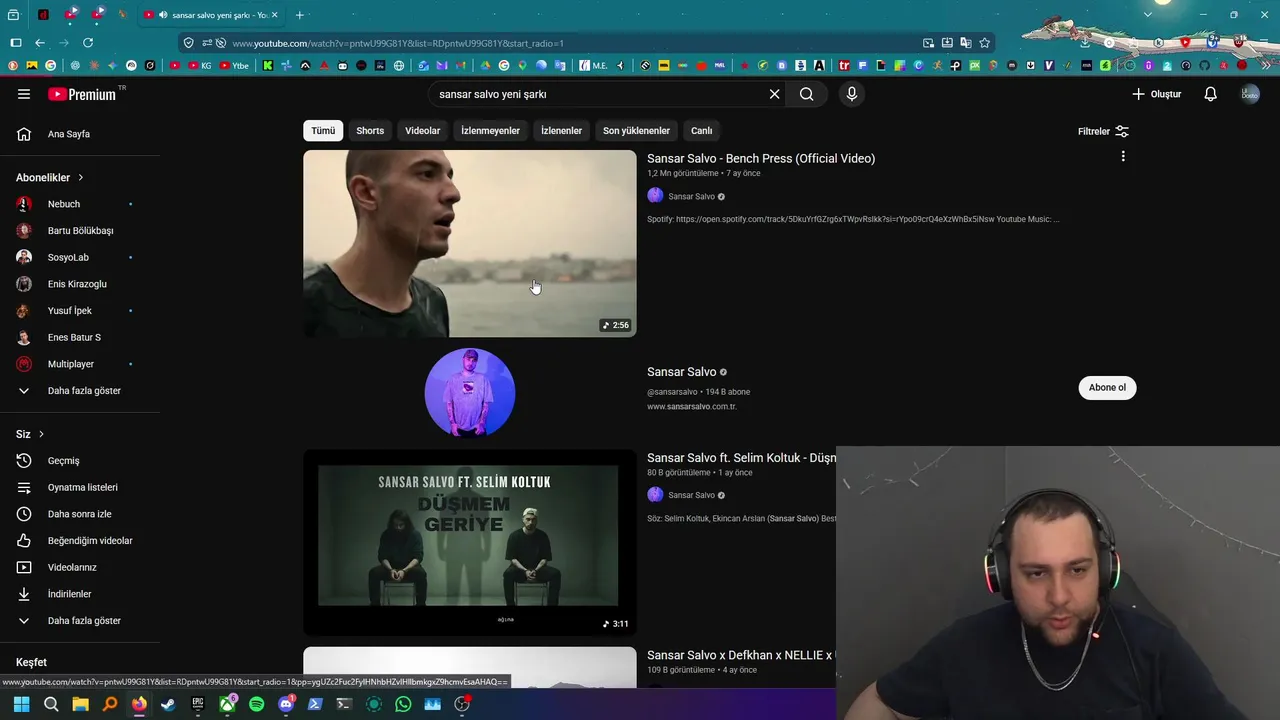Open Daha sonra izle list
1280x720 pixels.
pyautogui.click(x=80, y=514)
